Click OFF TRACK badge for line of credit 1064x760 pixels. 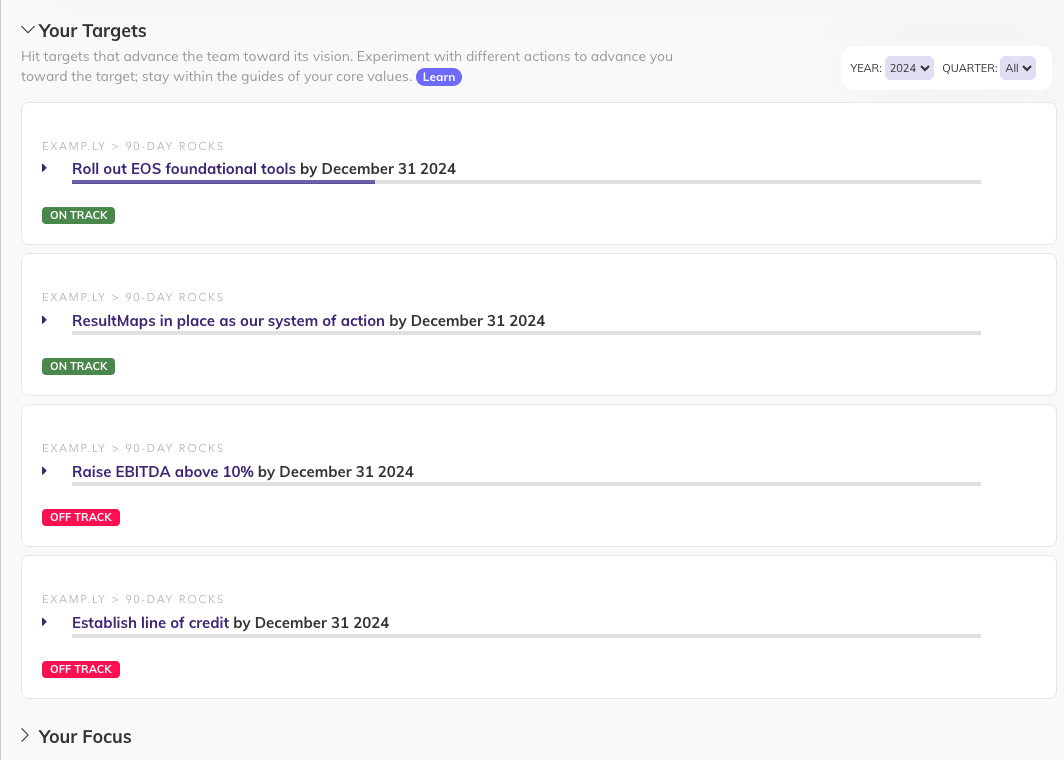tap(81, 669)
